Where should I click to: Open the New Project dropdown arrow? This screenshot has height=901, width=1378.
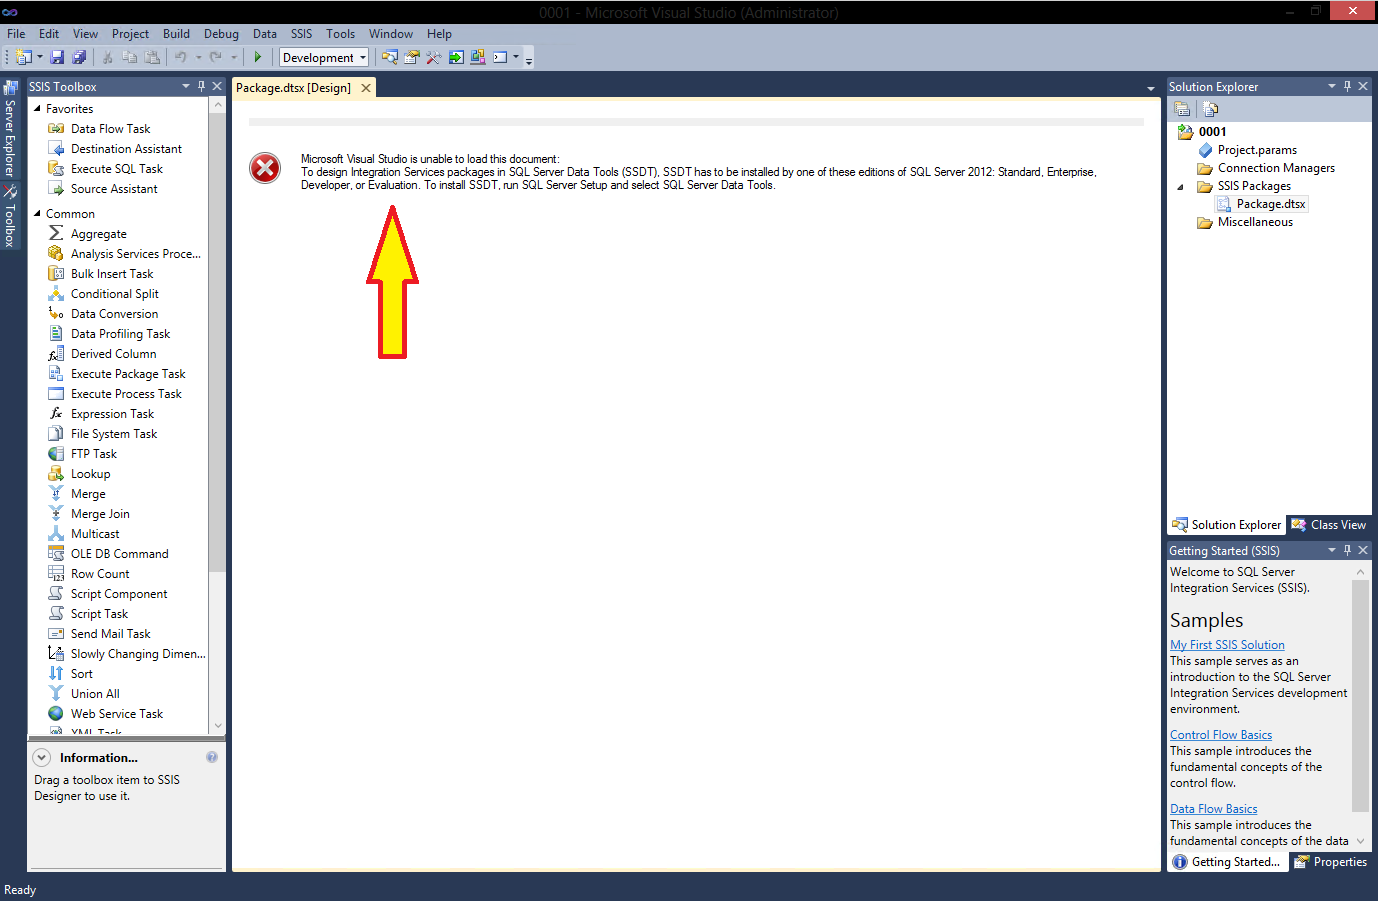[x=40, y=57]
